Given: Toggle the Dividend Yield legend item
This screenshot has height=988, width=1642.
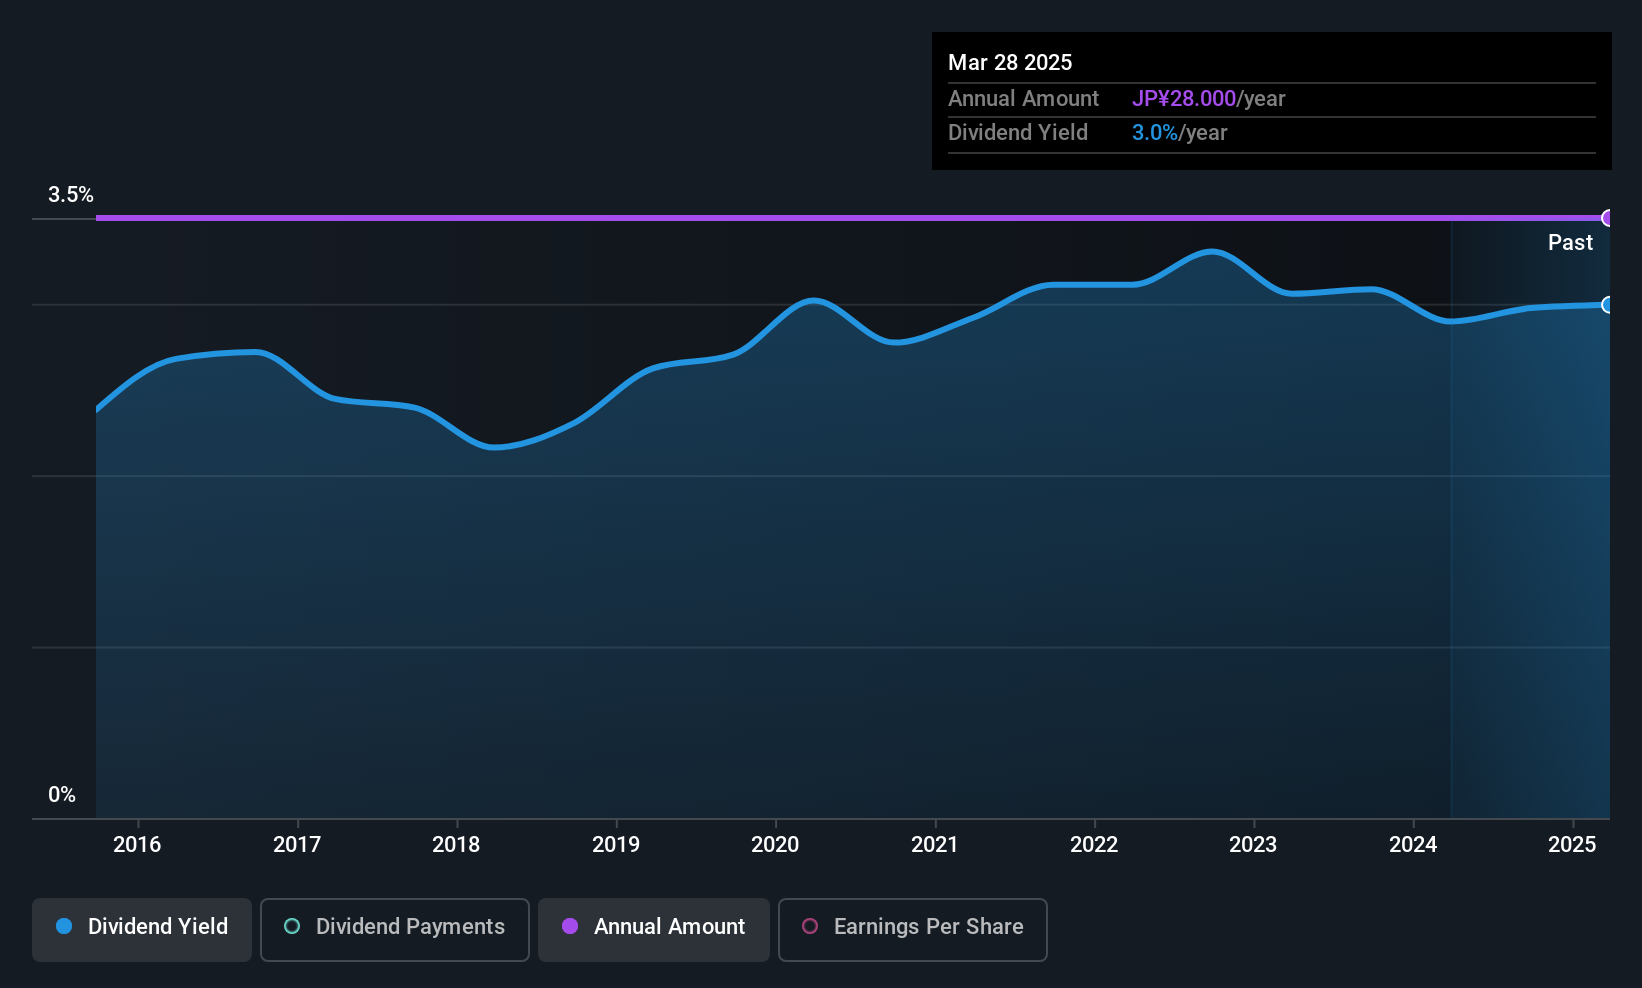Looking at the screenshot, I should tap(141, 928).
